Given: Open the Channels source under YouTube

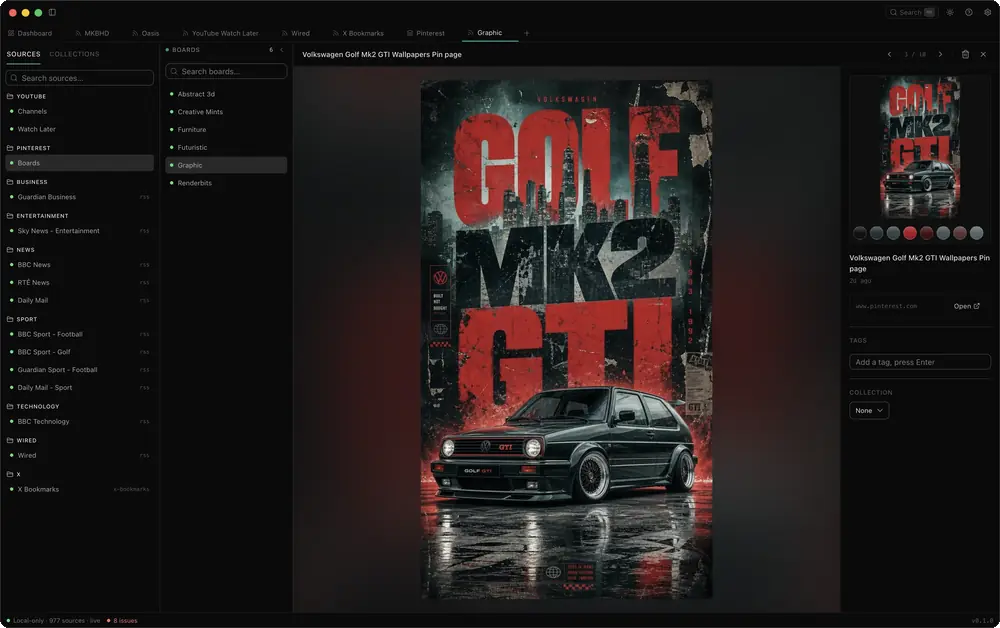Looking at the screenshot, I should click(80, 111).
